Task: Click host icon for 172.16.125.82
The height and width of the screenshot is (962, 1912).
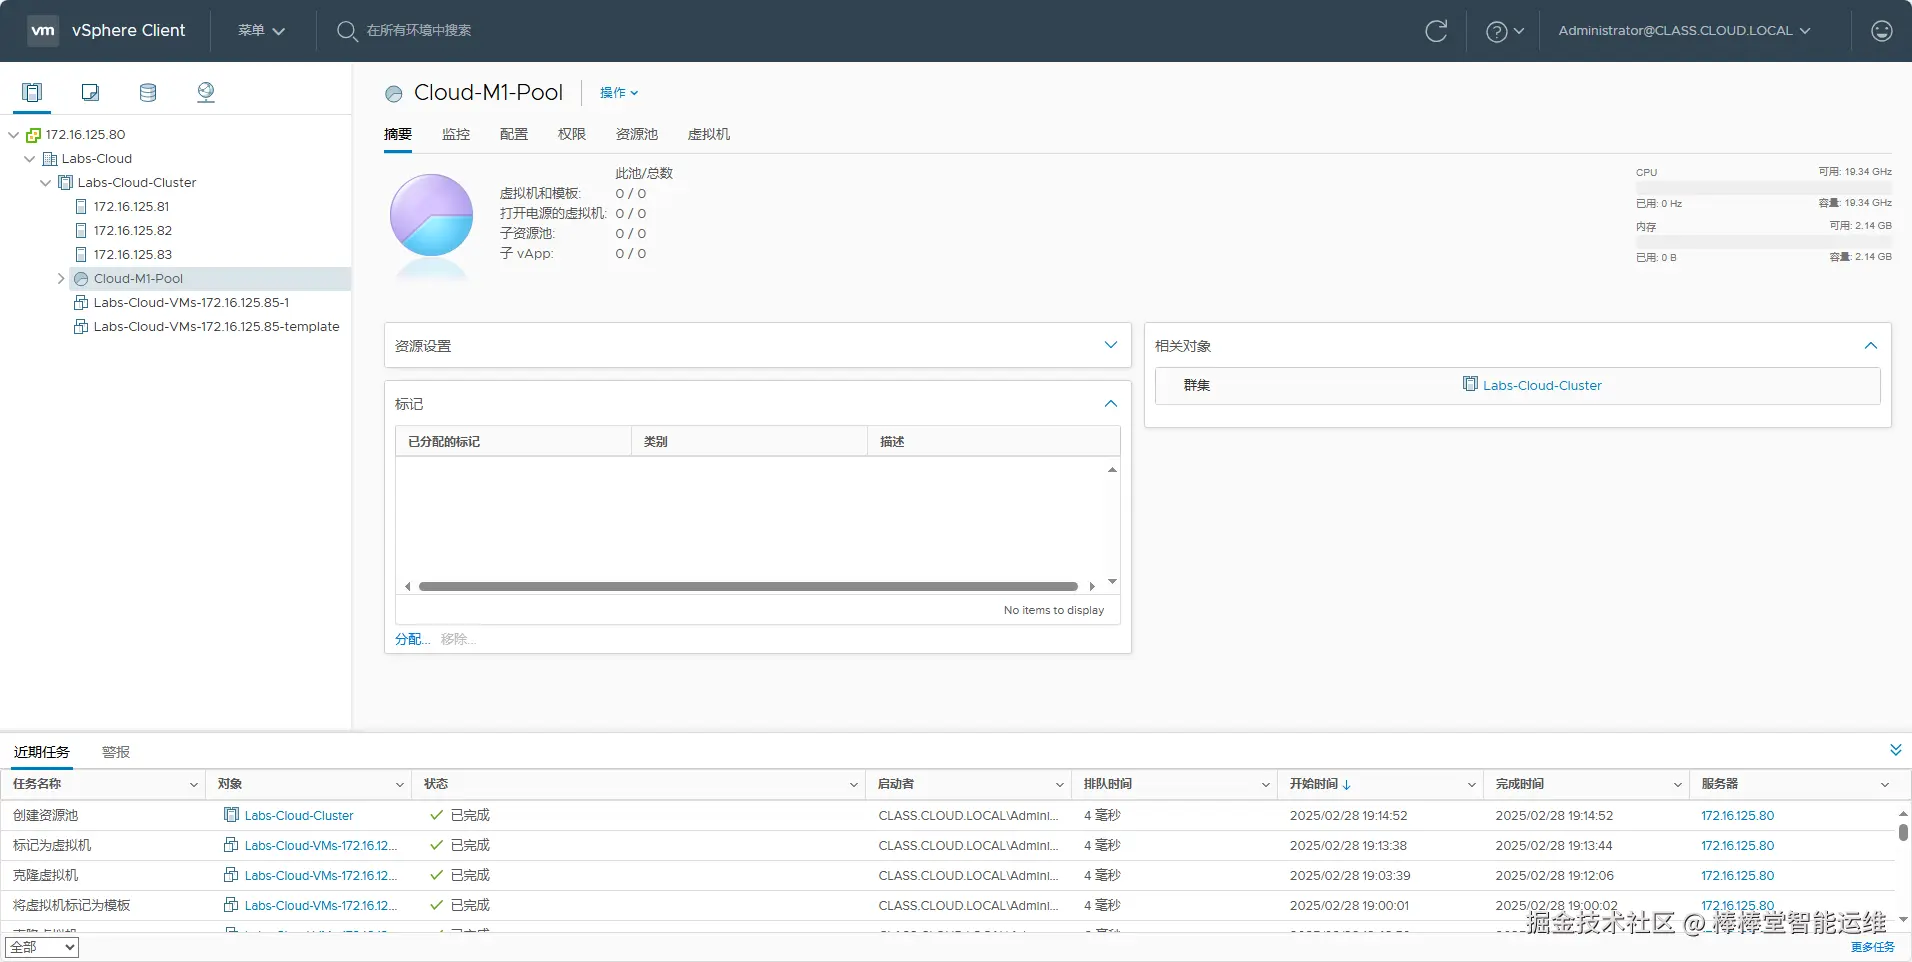Action: (81, 231)
